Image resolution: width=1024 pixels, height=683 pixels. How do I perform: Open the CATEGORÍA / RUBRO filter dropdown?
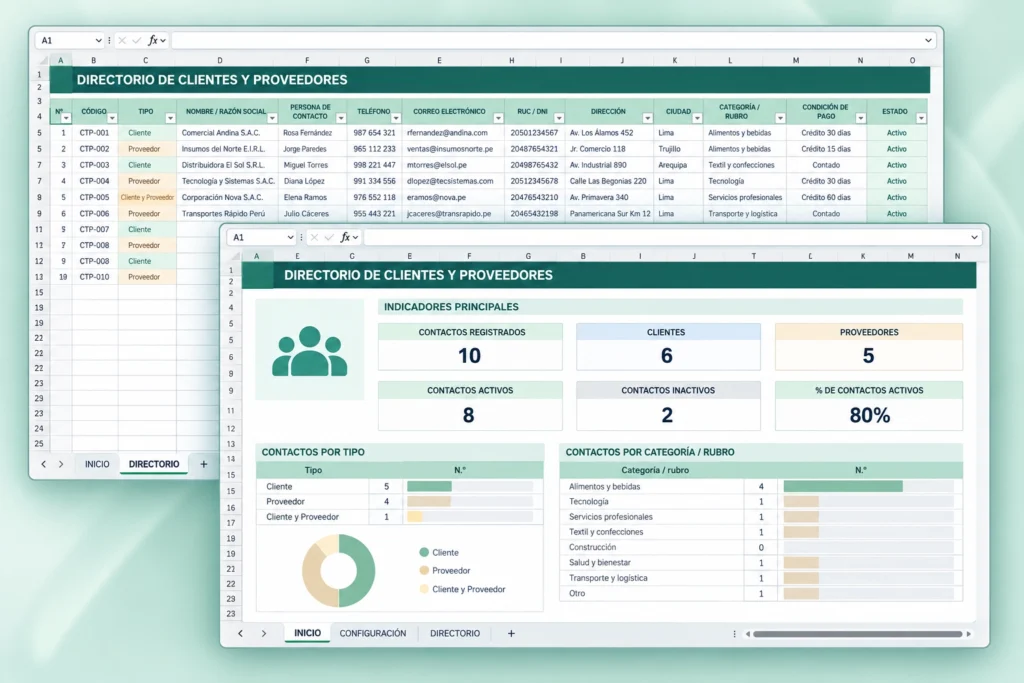(780, 118)
